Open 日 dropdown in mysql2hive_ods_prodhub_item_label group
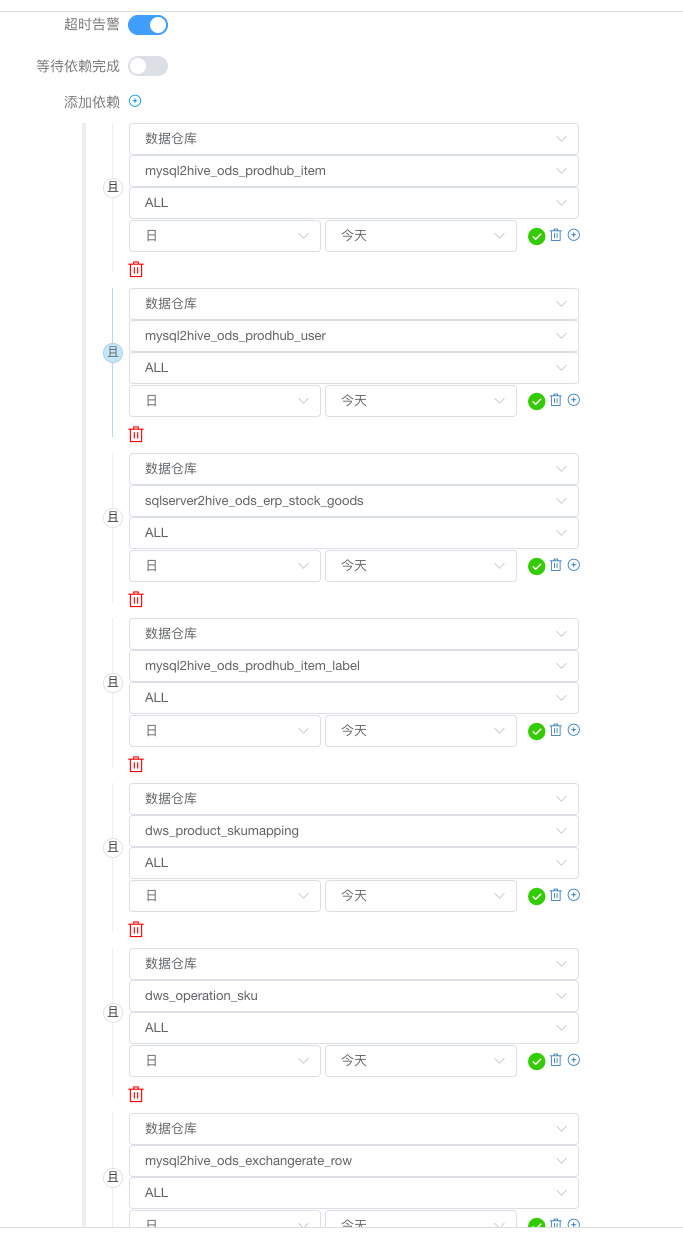The width and height of the screenshot is (683, 1235). 225,731
